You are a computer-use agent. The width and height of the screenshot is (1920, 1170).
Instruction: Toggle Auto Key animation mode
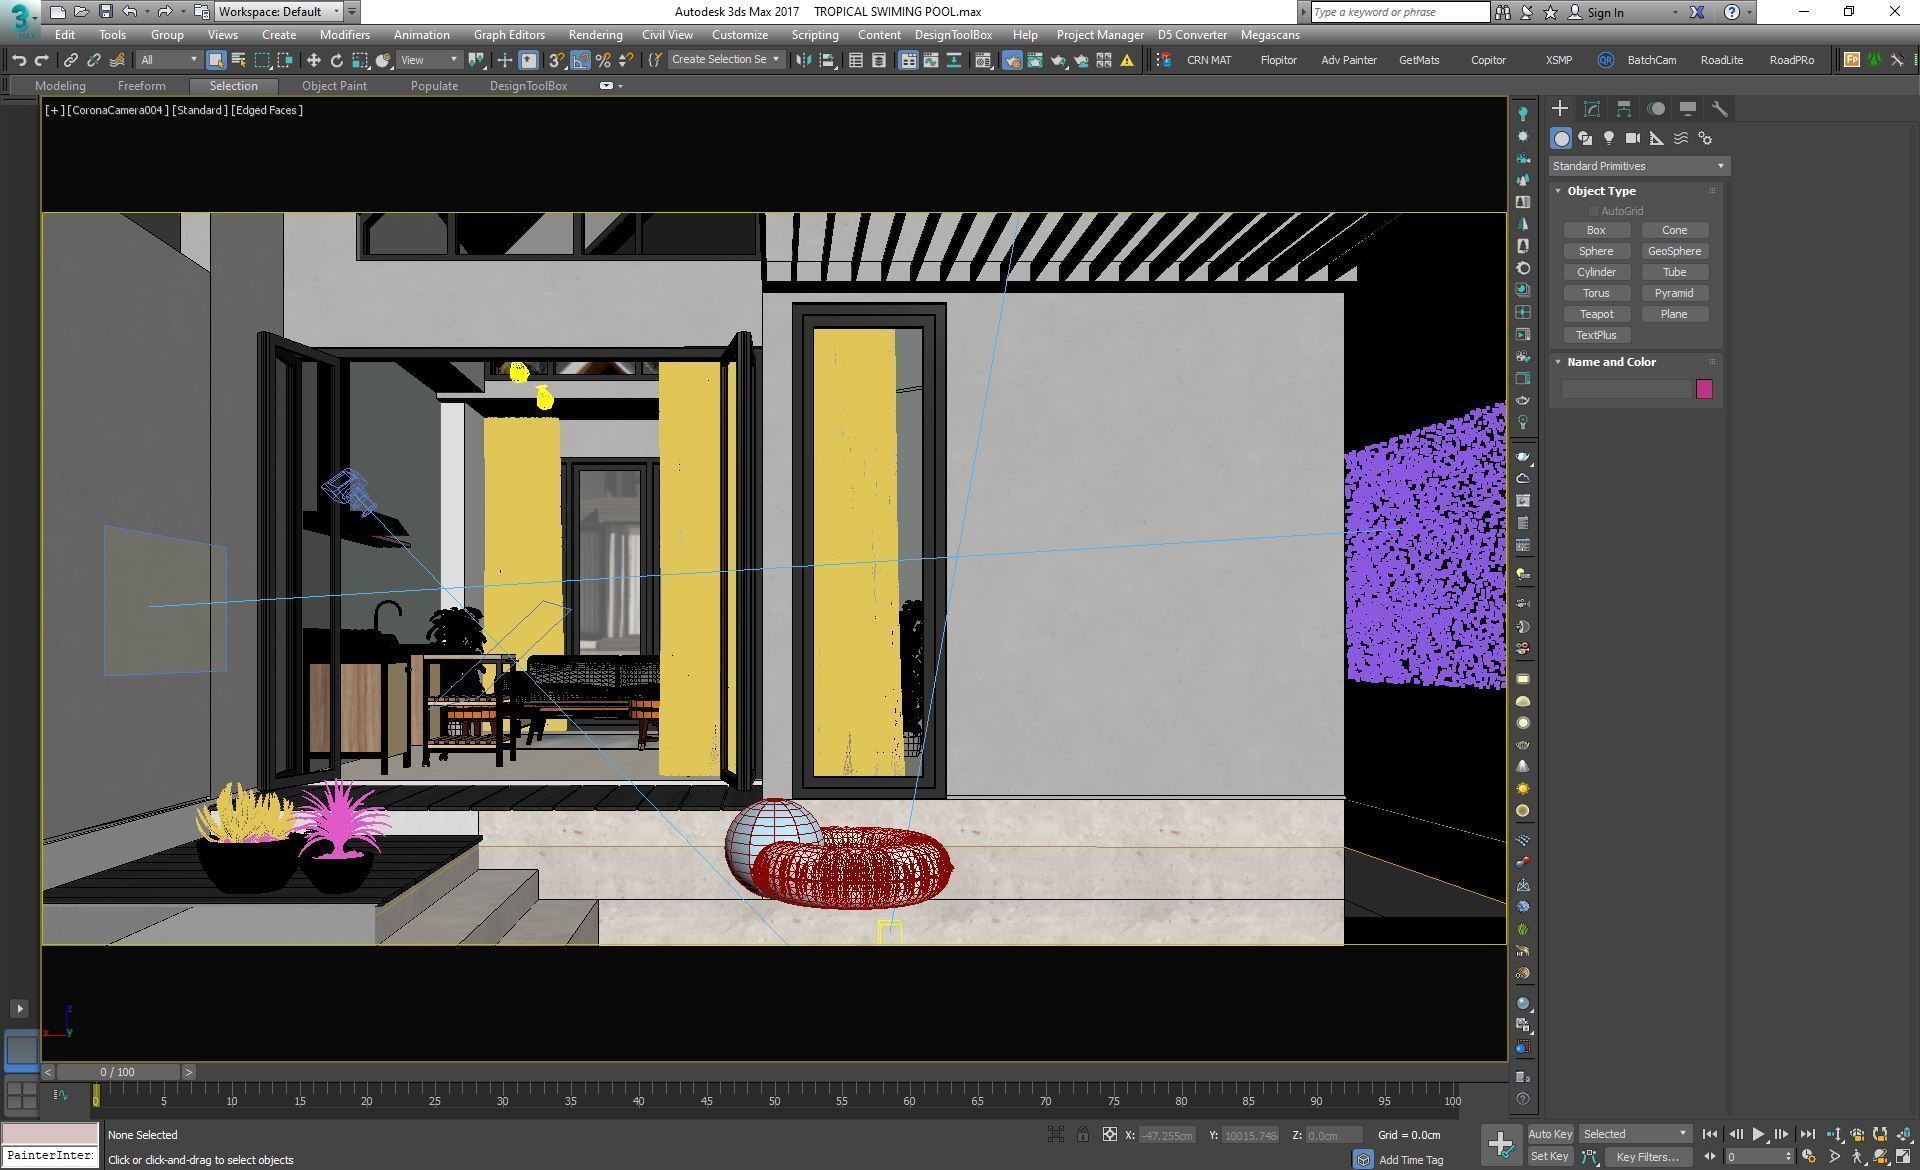coord(1550,1134)
